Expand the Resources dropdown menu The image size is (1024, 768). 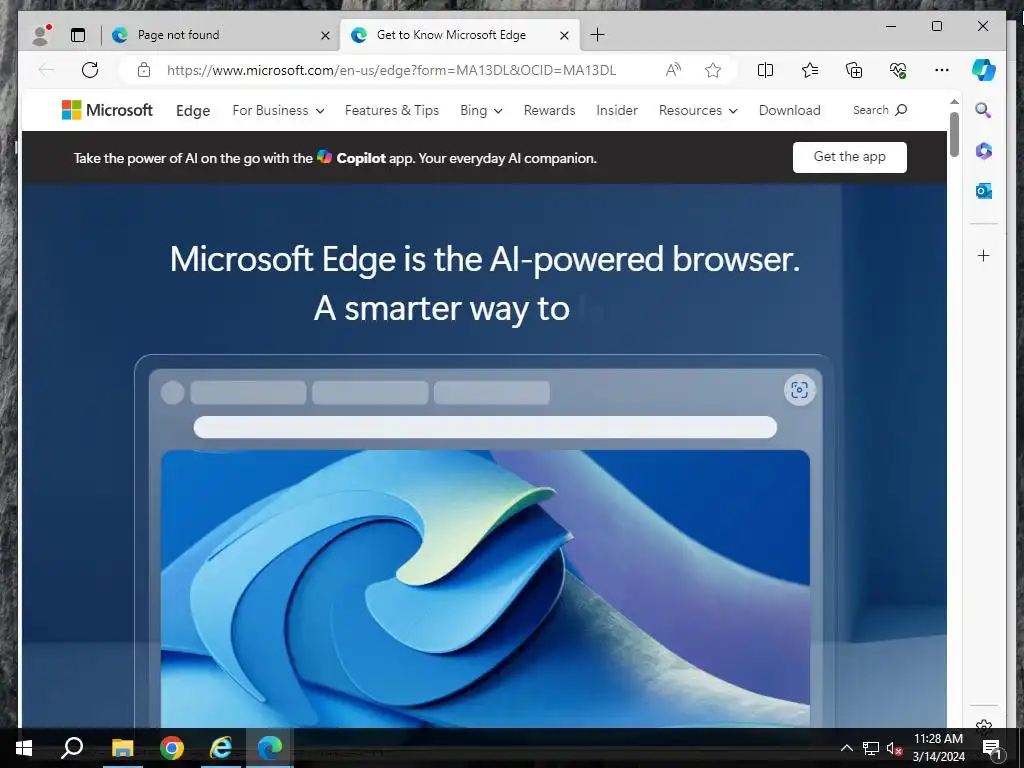point(698,110)
